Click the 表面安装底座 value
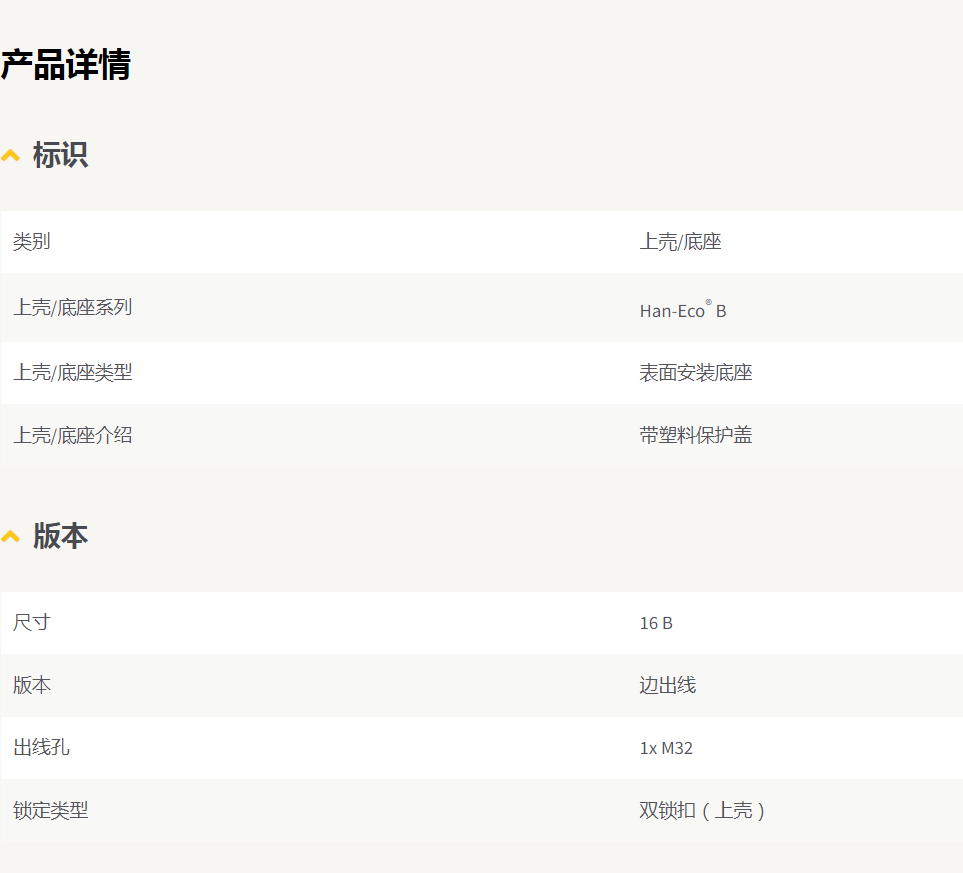The height and width of the screenshot is (873, 963). [695, 373]
